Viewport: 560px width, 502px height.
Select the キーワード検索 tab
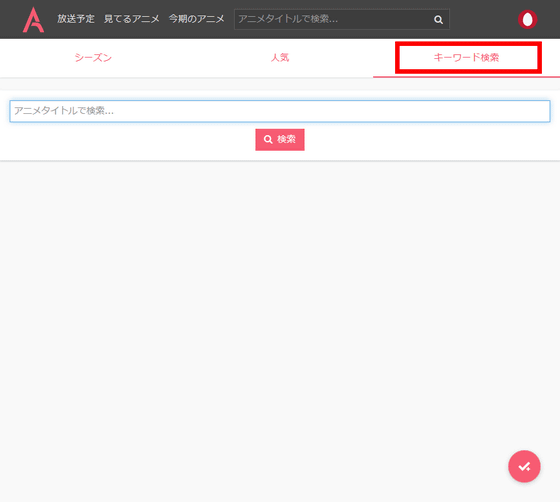(x=466, y=58)
